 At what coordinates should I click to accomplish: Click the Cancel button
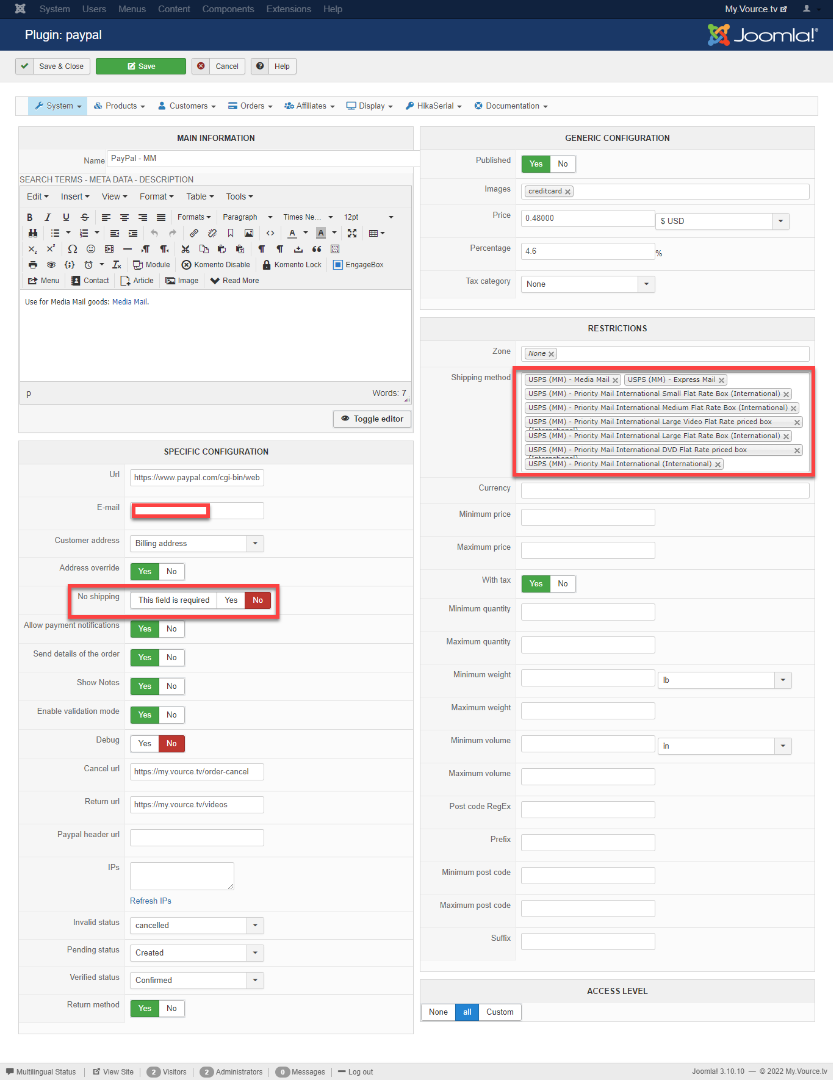(218, 67)
